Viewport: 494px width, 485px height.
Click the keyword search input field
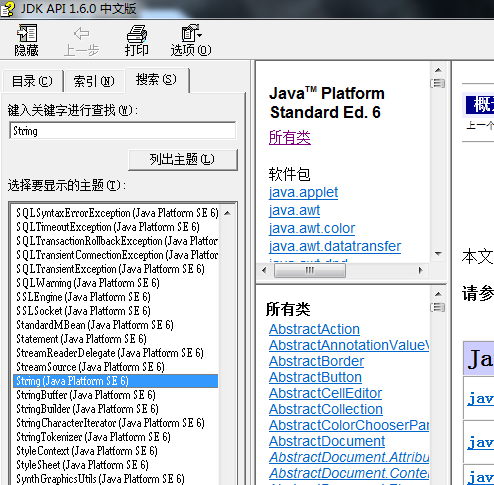coord(123,131)
